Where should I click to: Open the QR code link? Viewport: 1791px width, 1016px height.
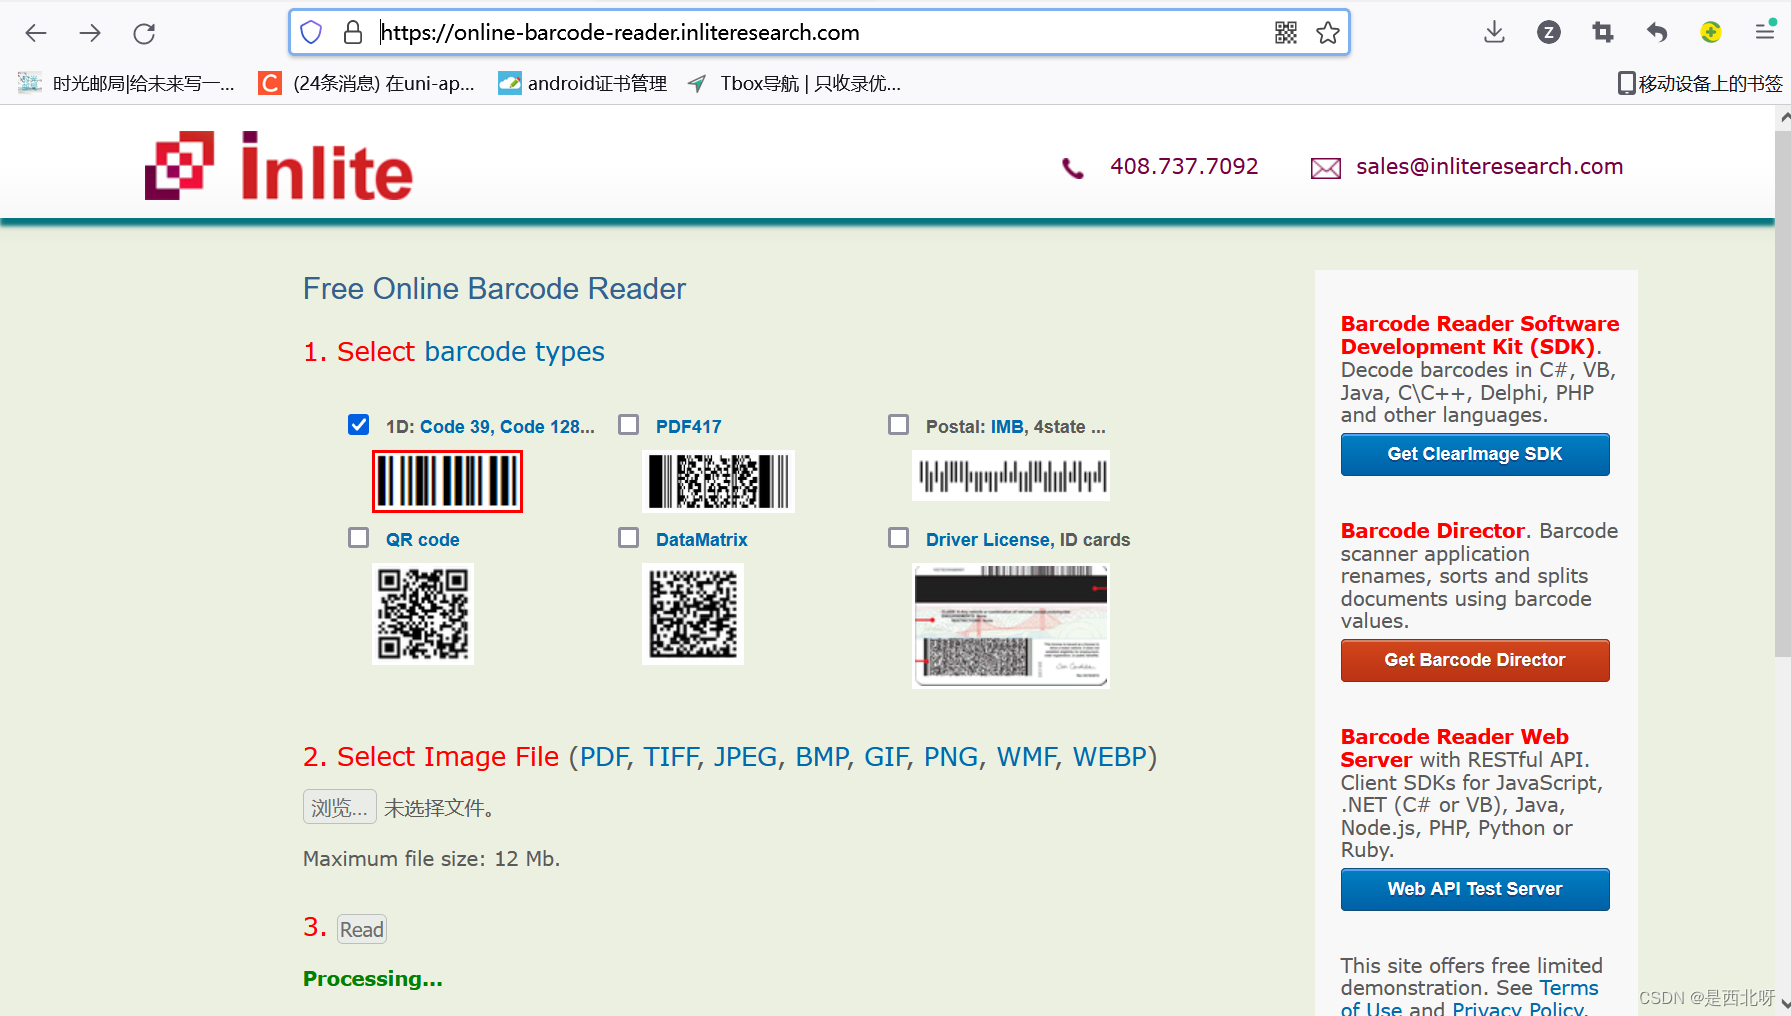pyautogui.click(x=423, y=540)
